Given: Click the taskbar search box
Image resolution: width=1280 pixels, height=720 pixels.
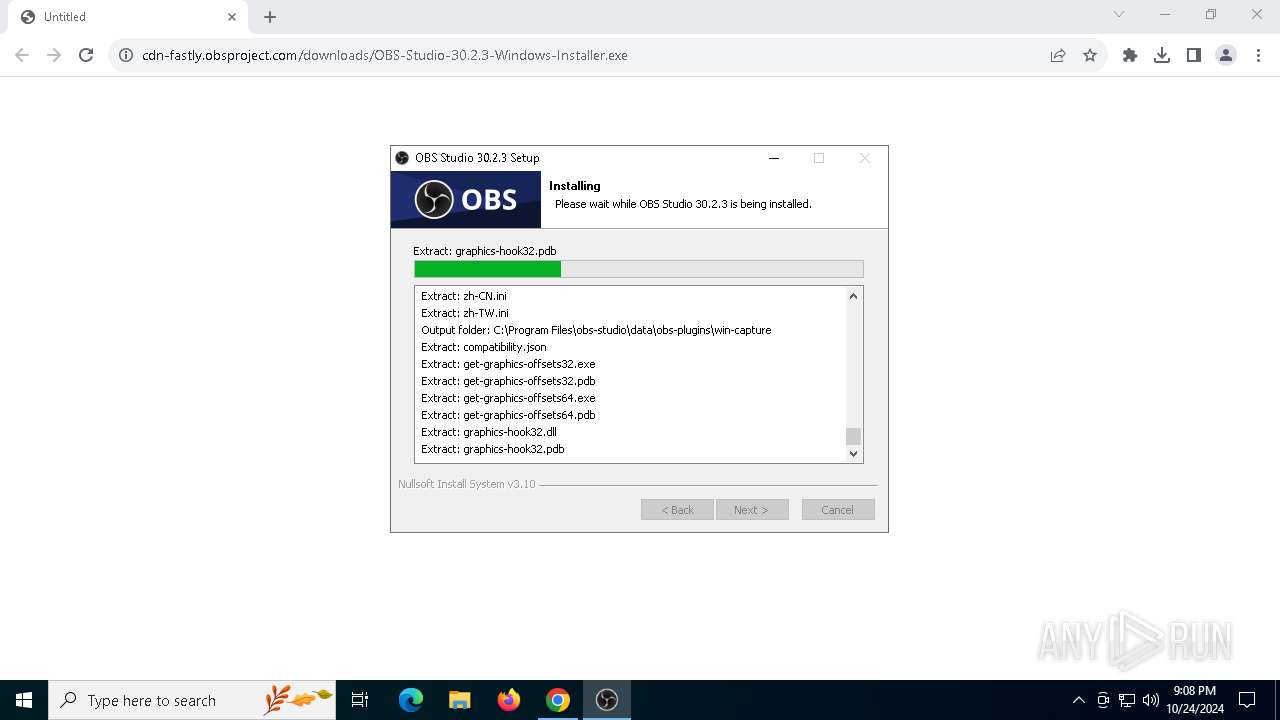Looking at the screenshot, I should (x=192, y=700).
